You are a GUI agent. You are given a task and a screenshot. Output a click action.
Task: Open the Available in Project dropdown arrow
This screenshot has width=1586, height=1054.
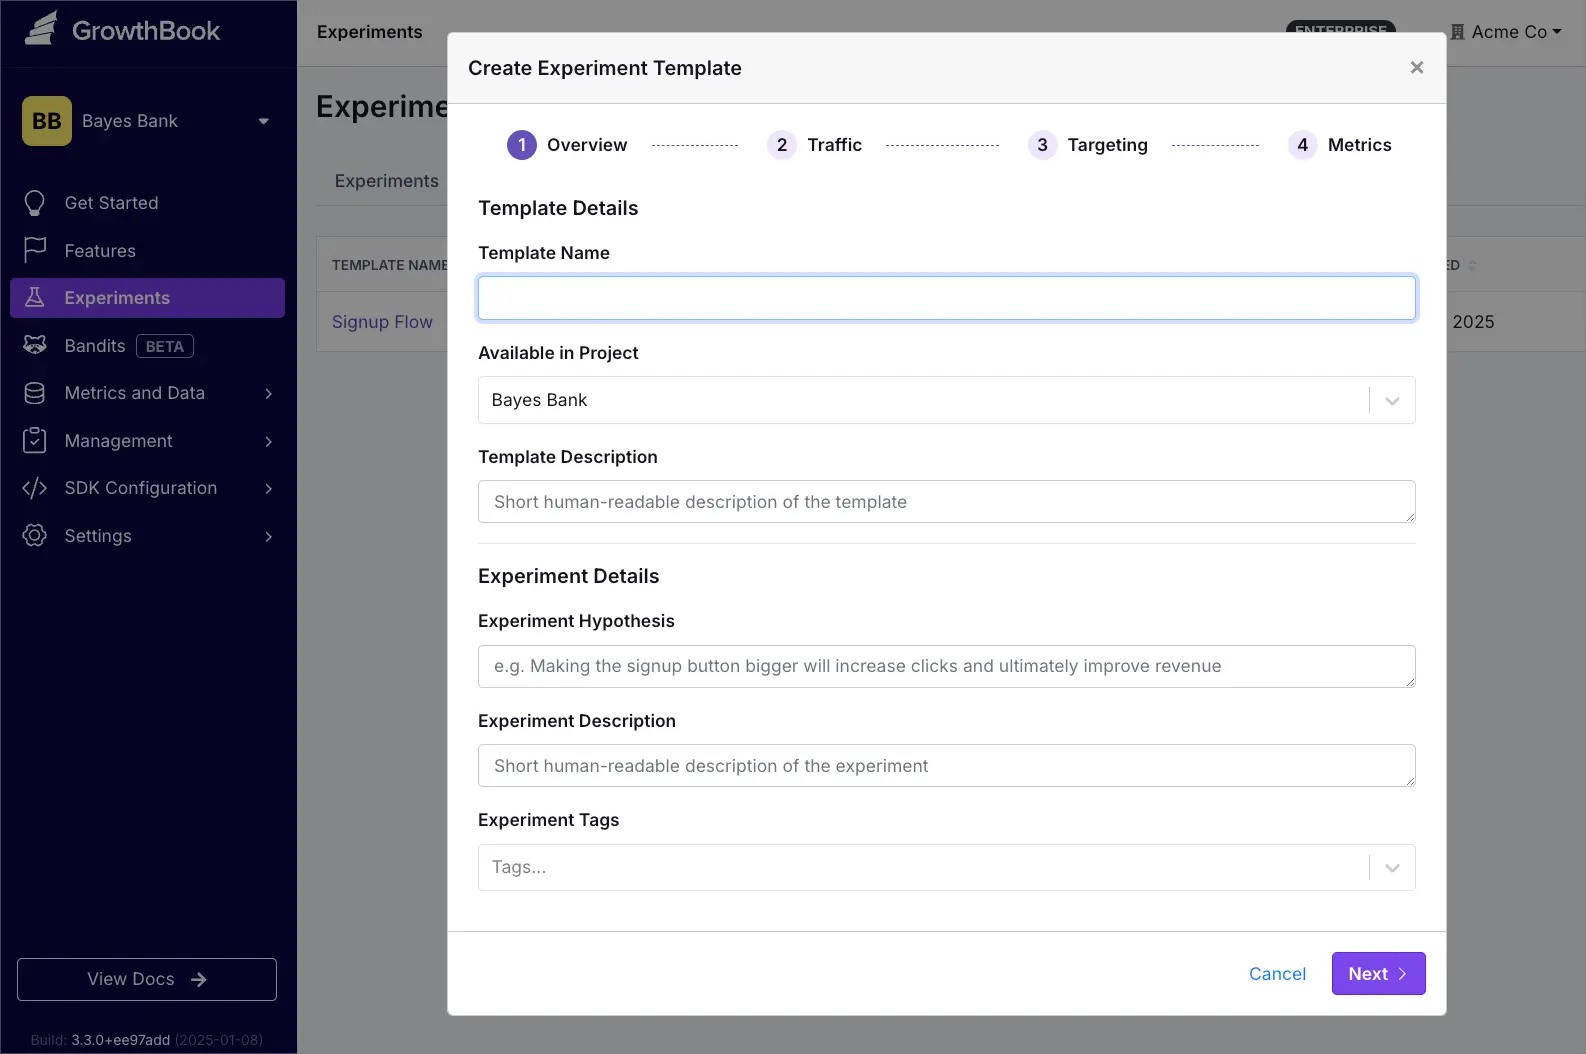[x=1392, y=400]
